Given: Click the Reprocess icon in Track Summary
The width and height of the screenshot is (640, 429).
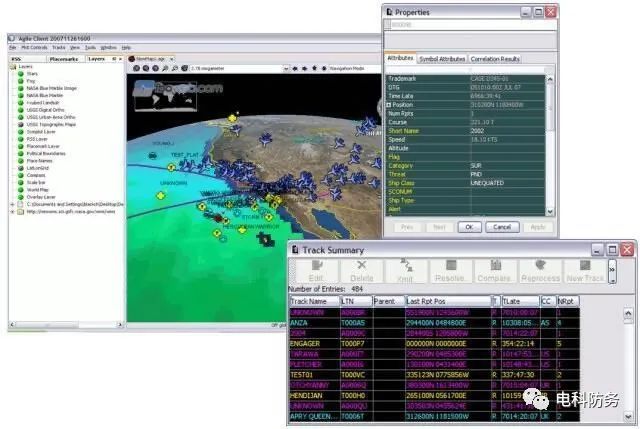Looking at the screenshot, I should tap(541, 270).
